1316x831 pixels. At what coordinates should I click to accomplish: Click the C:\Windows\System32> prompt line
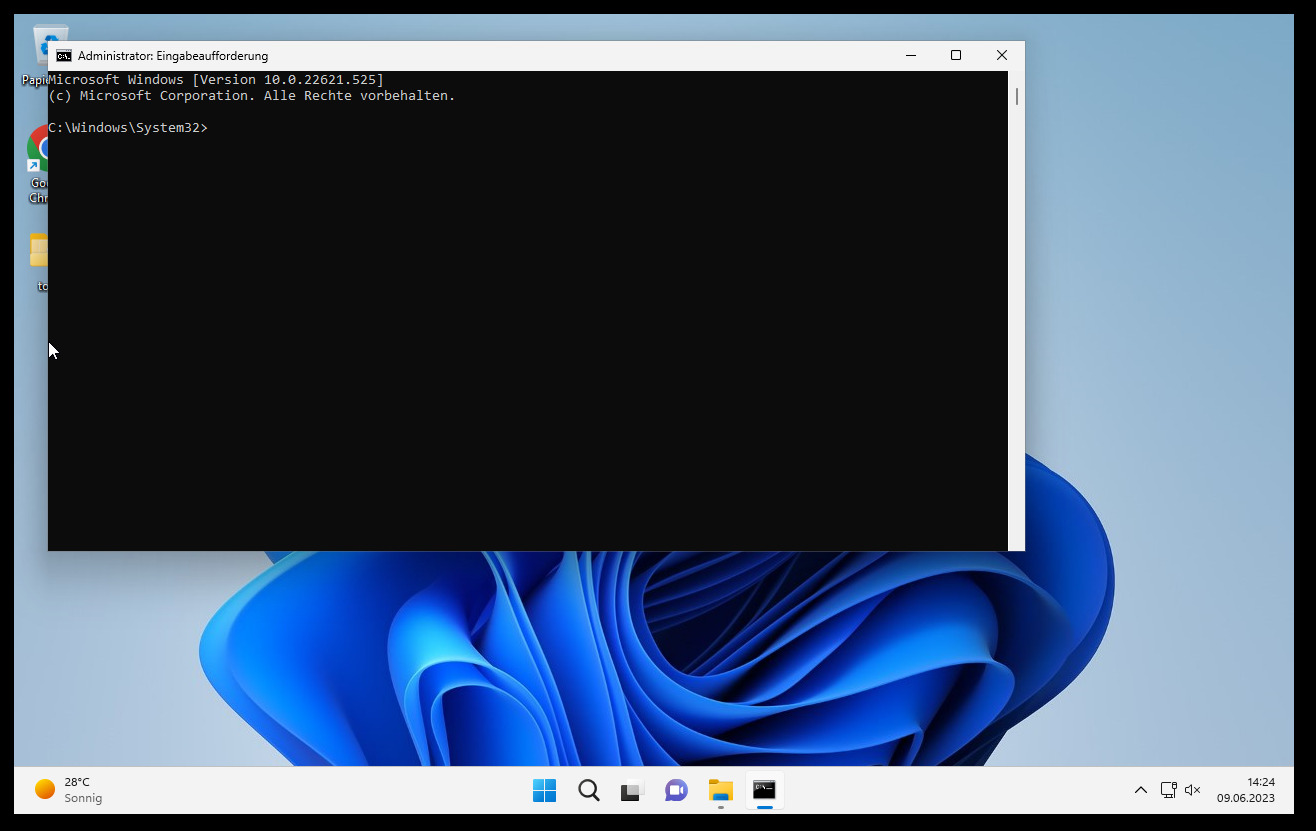tap(128, 128)
